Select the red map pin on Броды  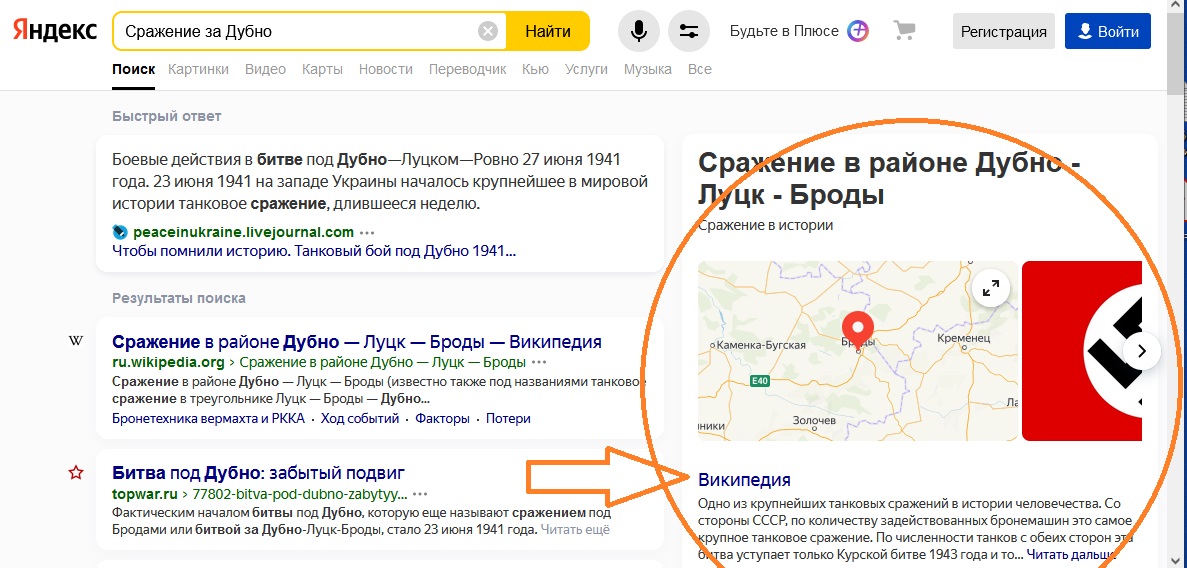tap(858, 329)
